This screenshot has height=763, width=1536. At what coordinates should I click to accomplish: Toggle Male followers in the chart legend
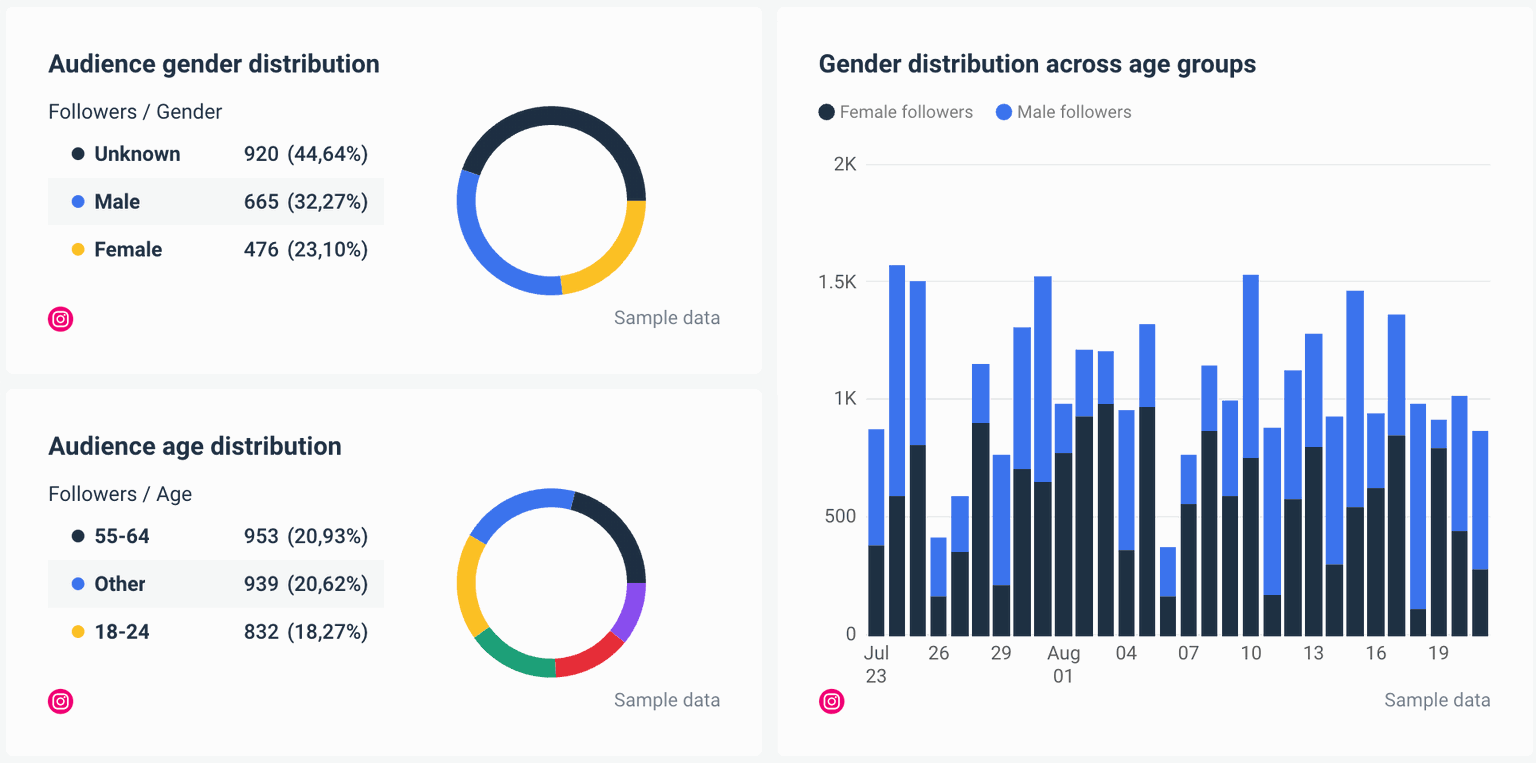pyautogui.click(x=1063, y=112)
